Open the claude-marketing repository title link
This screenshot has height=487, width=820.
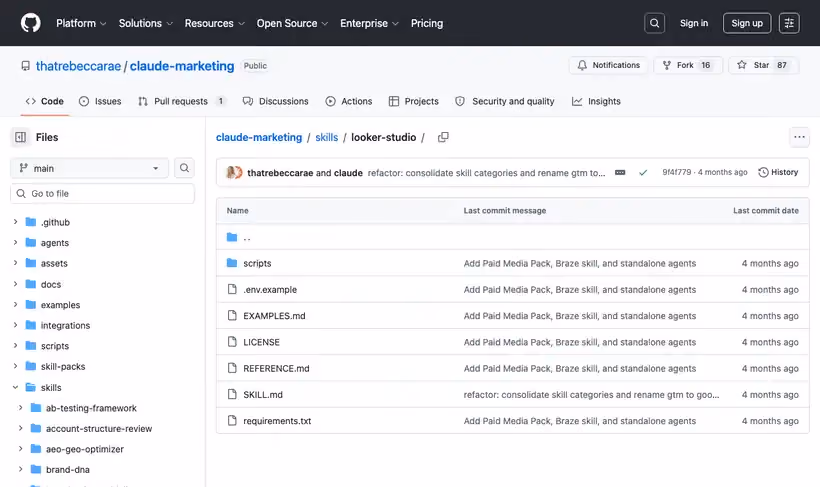pyautogui.click(x=182, y=66)
